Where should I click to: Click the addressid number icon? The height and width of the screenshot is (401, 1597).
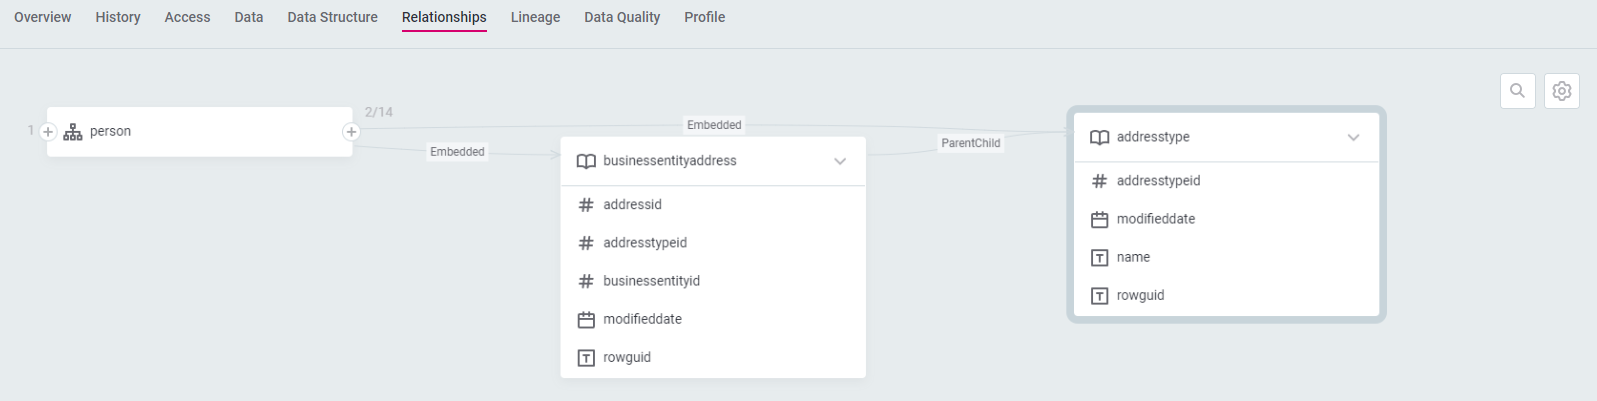586,205
